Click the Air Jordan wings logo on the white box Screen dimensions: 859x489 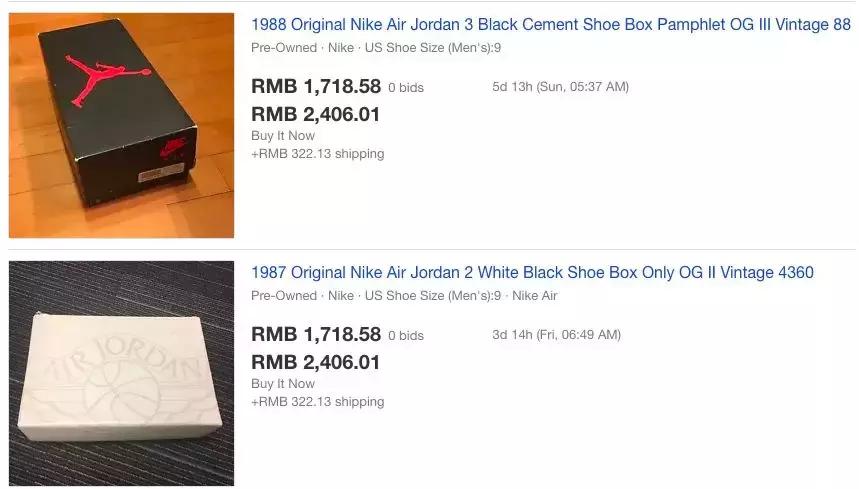(x=121, y=378)
